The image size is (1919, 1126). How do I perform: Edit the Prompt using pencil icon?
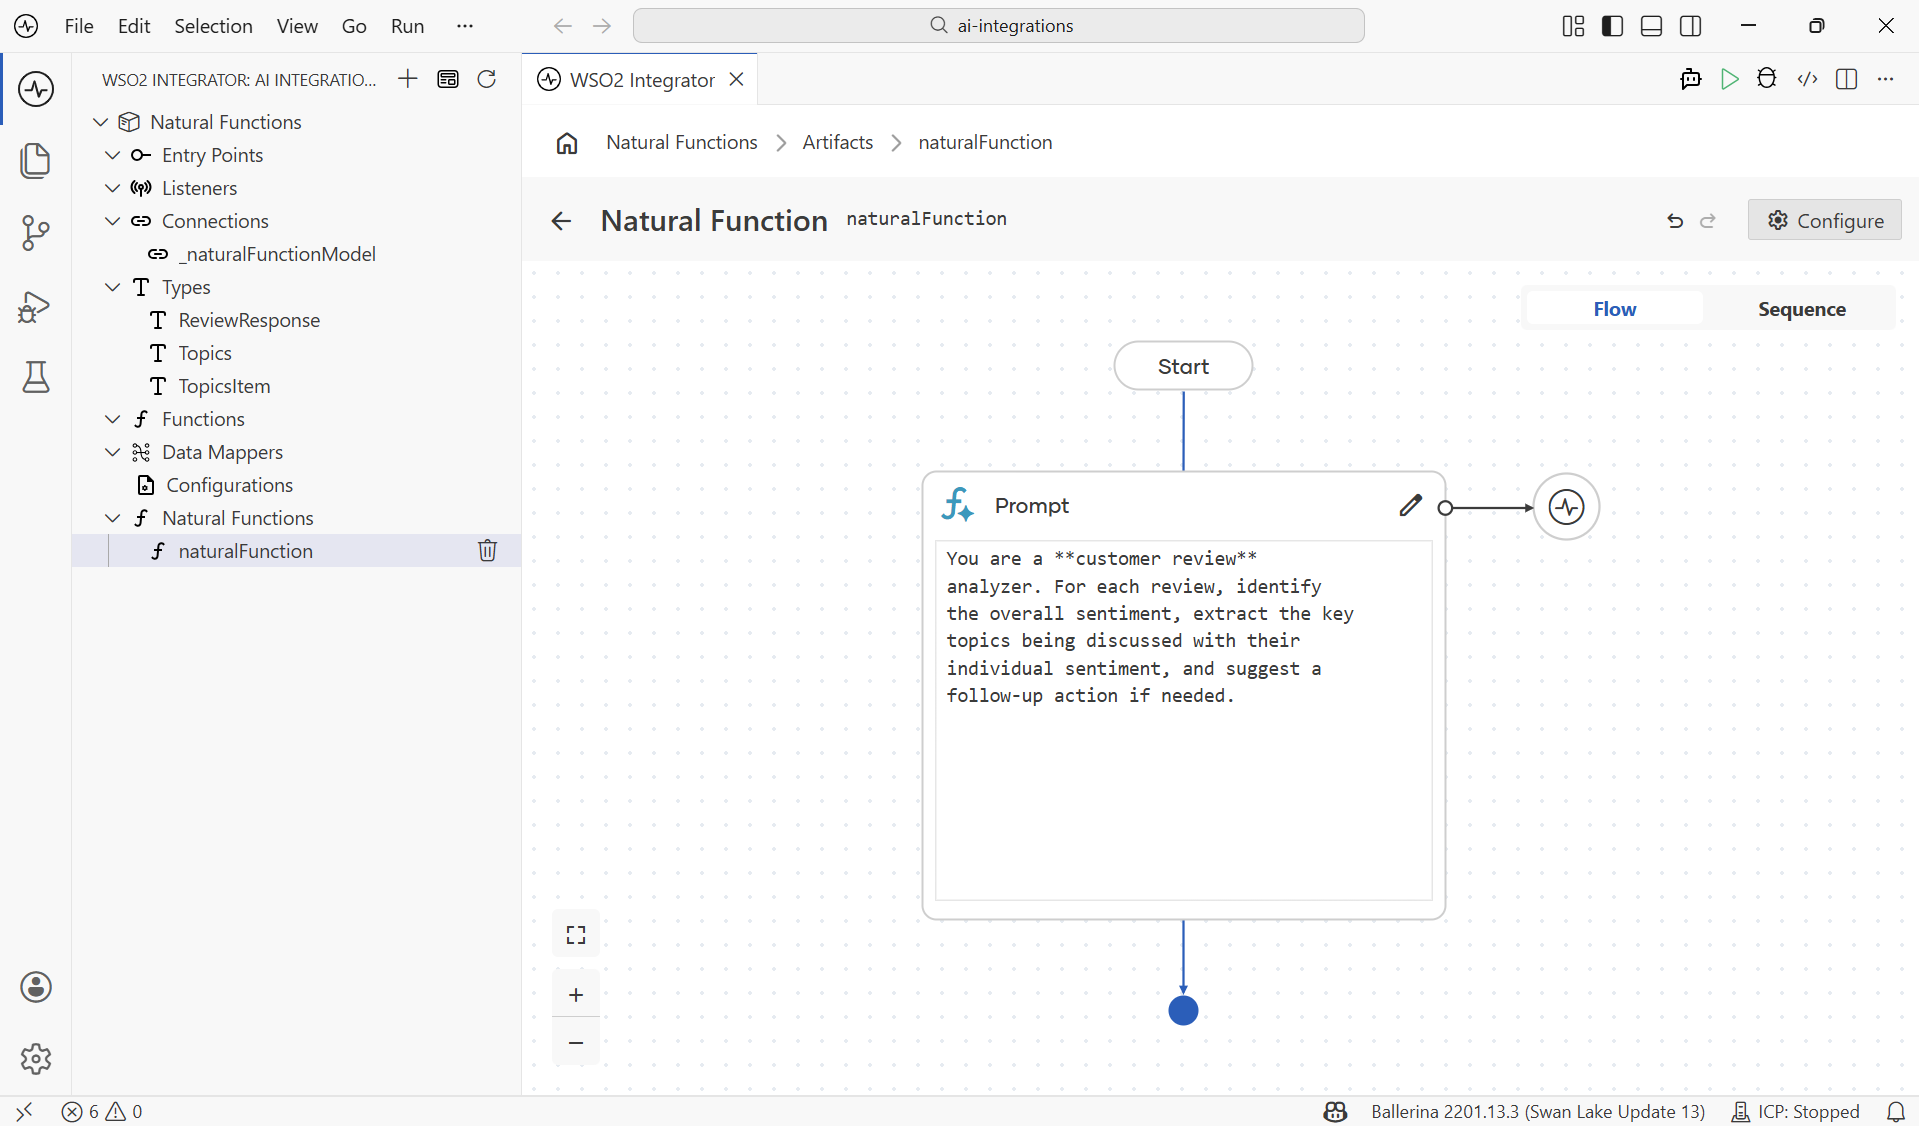(1410, 506)
